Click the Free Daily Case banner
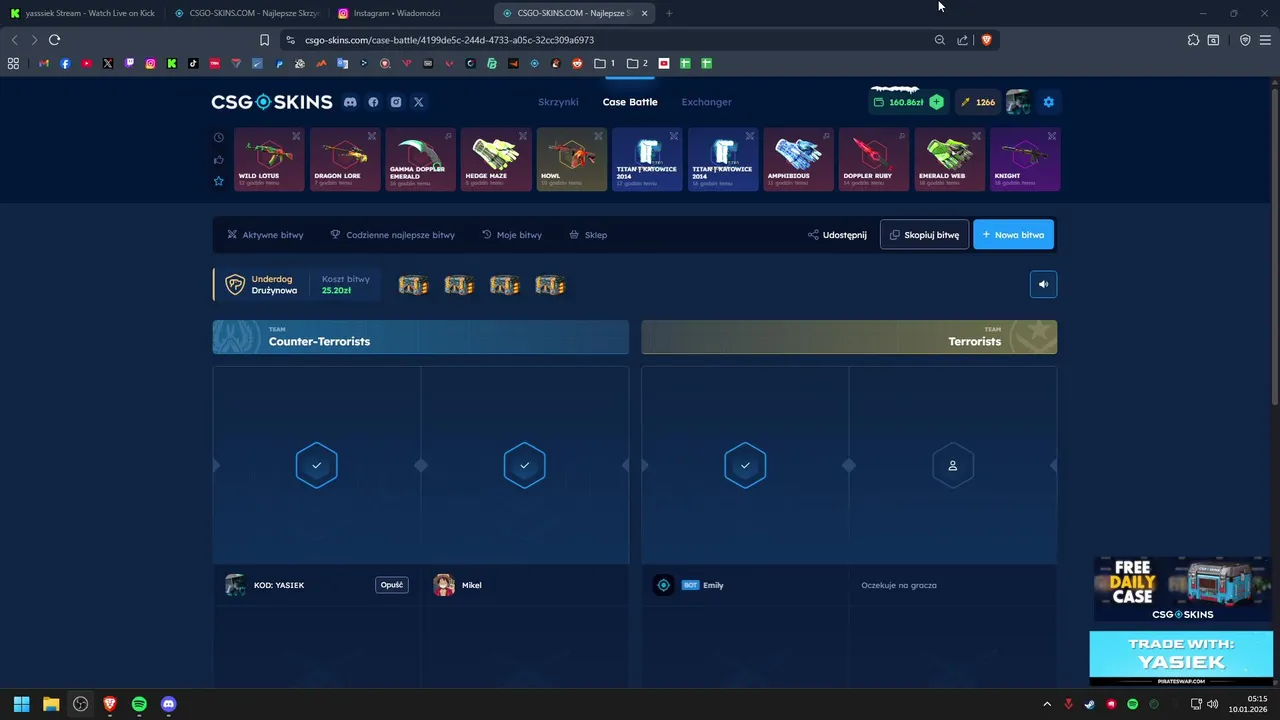This screenshot has width=1280, height=720. (1182, 590)
